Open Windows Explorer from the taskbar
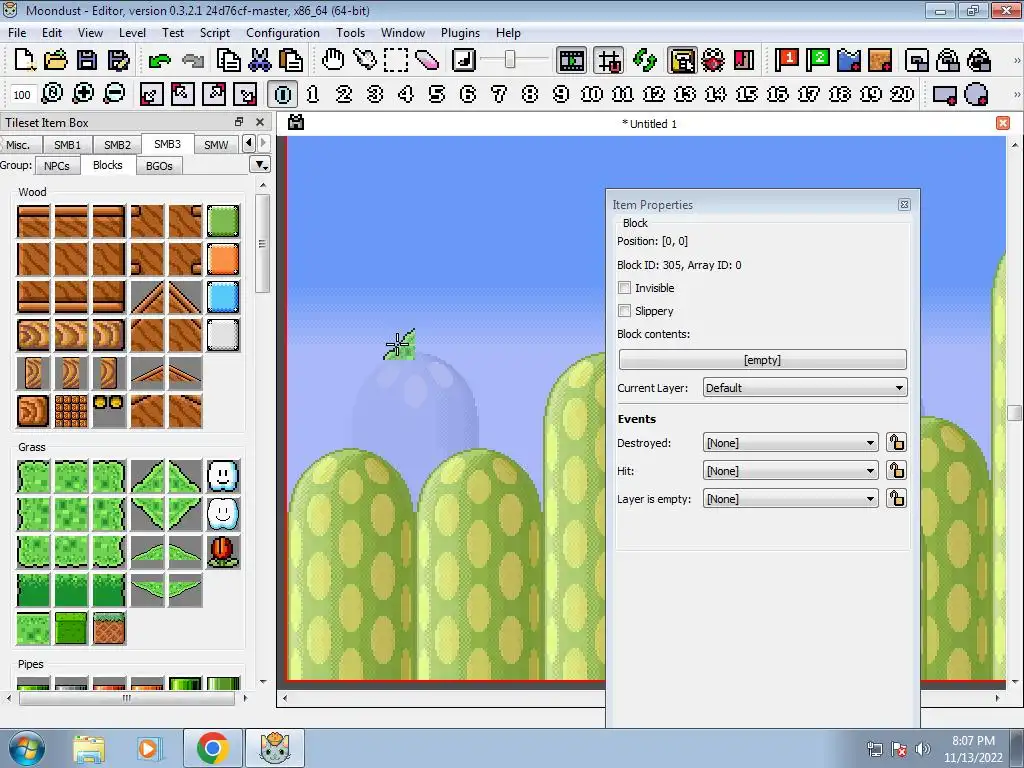 point(89,748)
